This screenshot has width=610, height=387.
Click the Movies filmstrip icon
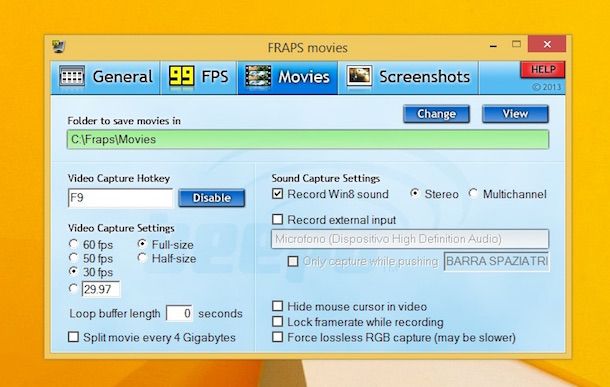click(258, 76)
